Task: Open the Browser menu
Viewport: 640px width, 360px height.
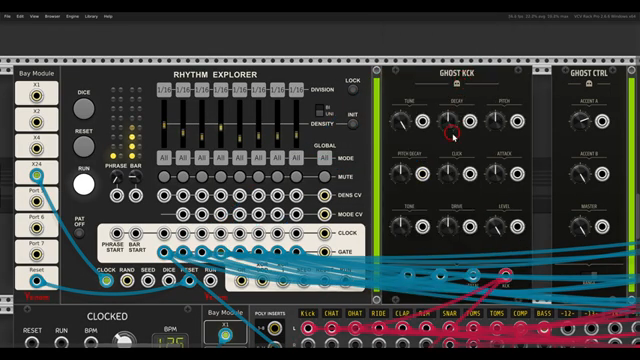Action: coord(52,16)
